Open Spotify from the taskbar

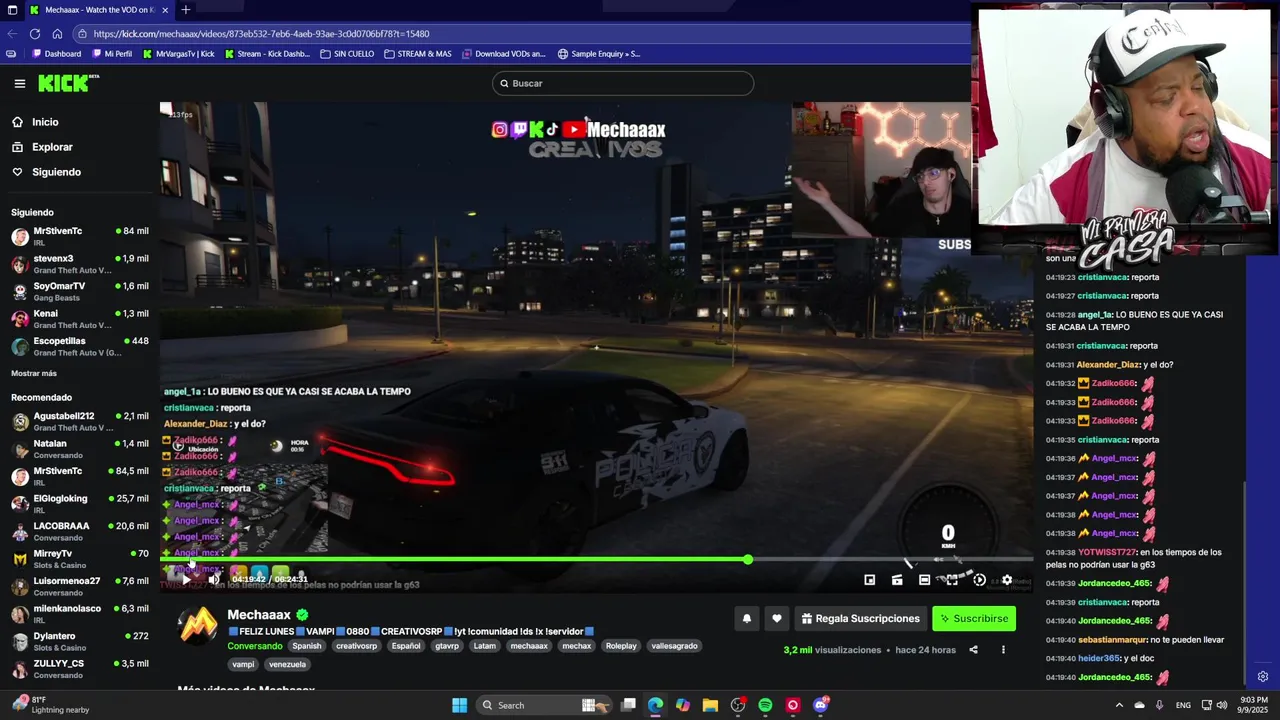pyautogui.click(x=765, y=705)
